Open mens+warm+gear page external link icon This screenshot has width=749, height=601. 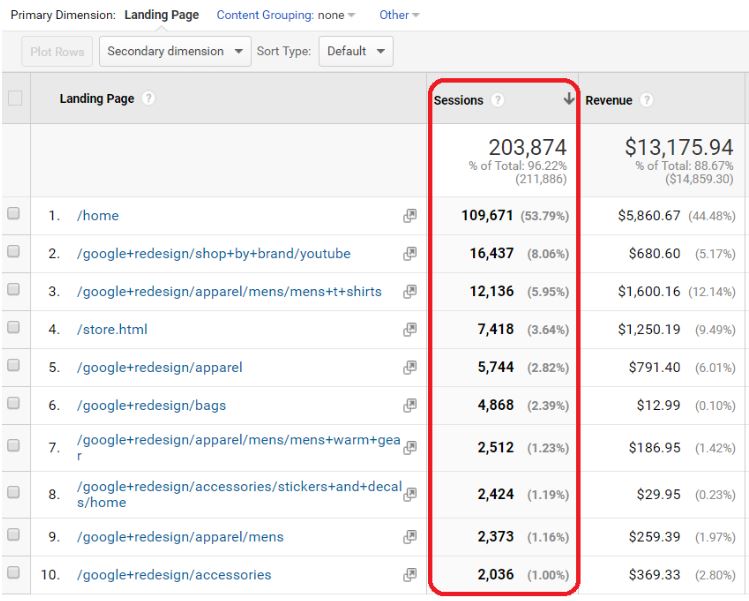(409, 448)
